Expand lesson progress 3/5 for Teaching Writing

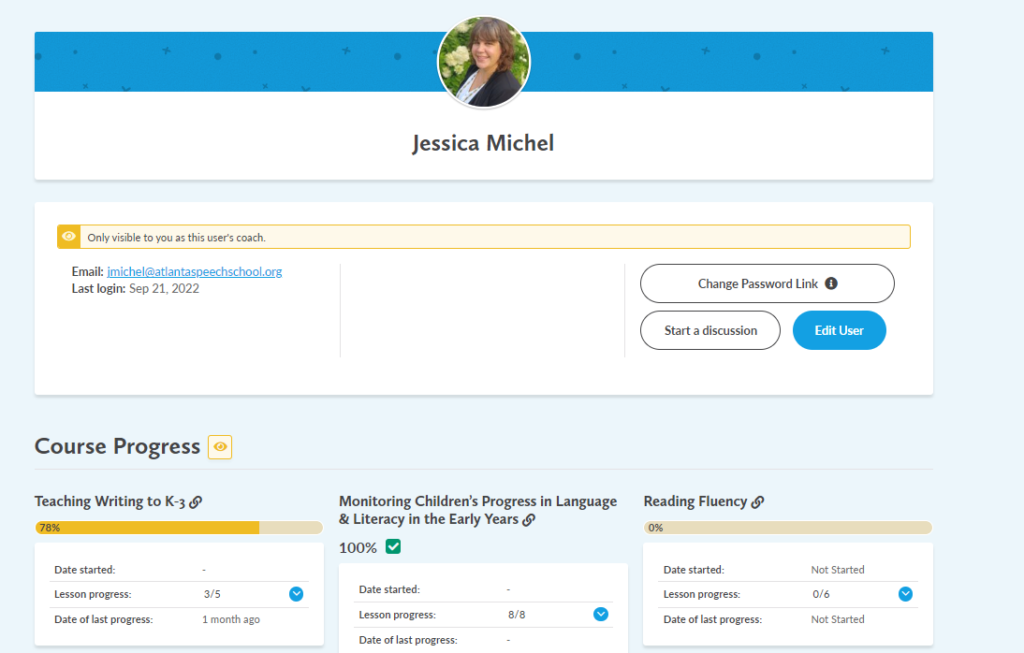[296, 594]
